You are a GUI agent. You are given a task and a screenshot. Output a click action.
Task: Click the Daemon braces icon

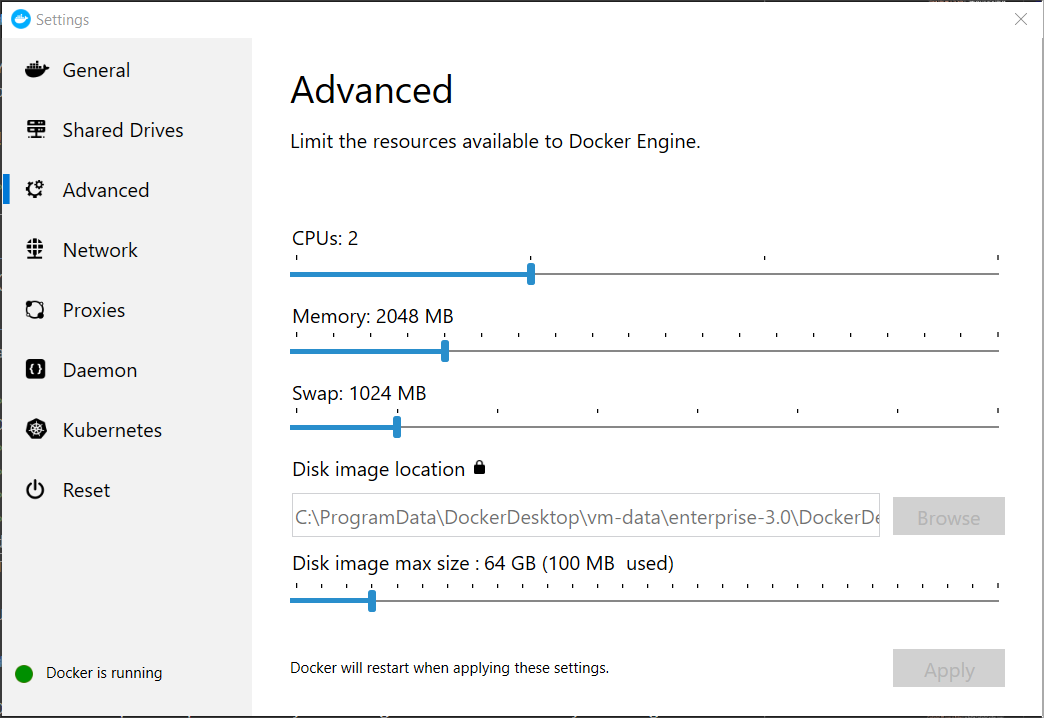click(36, 370)
